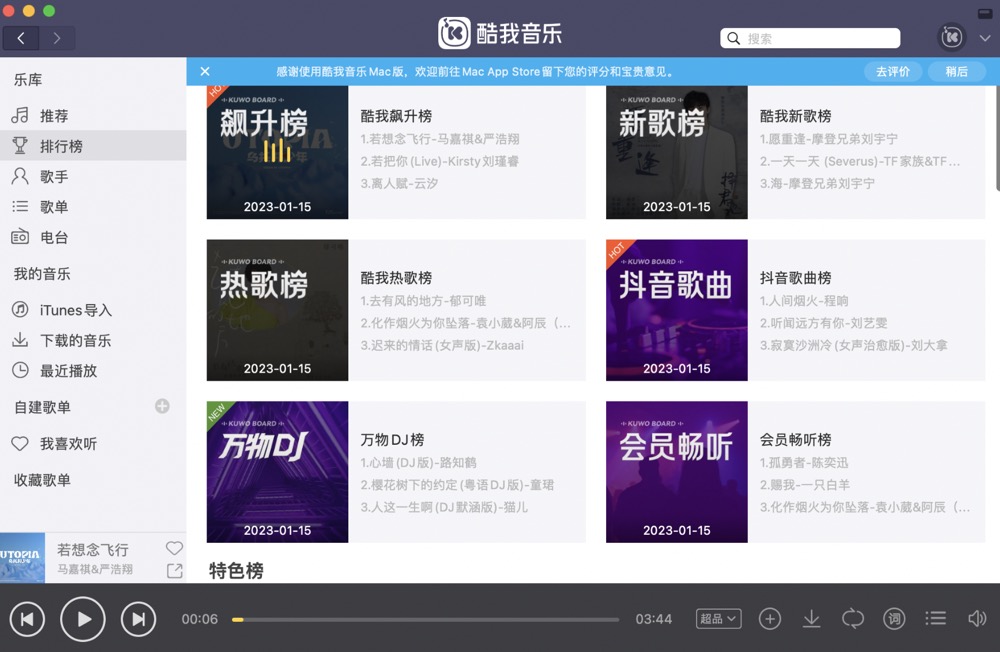Click the magnifier icon in search box
Image resolution: width=1000 pixels, height=652 pixels.
[x=733, y=38]
